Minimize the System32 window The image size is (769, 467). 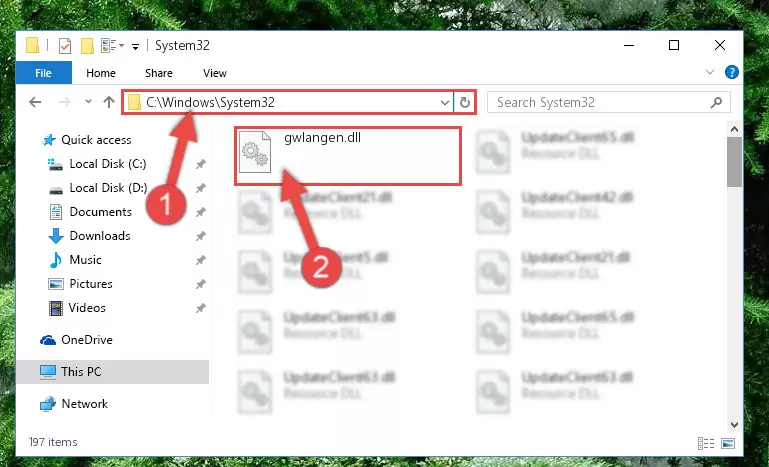coord(629,45)
